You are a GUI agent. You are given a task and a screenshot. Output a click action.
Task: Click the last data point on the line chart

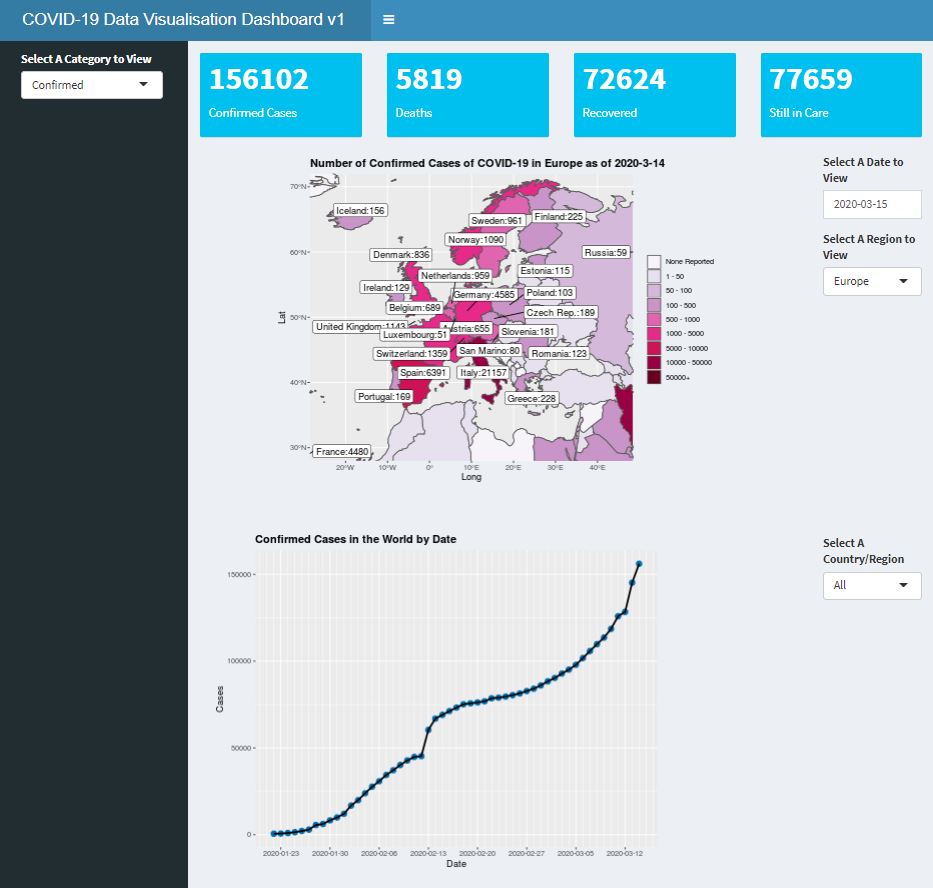[639, 563]
